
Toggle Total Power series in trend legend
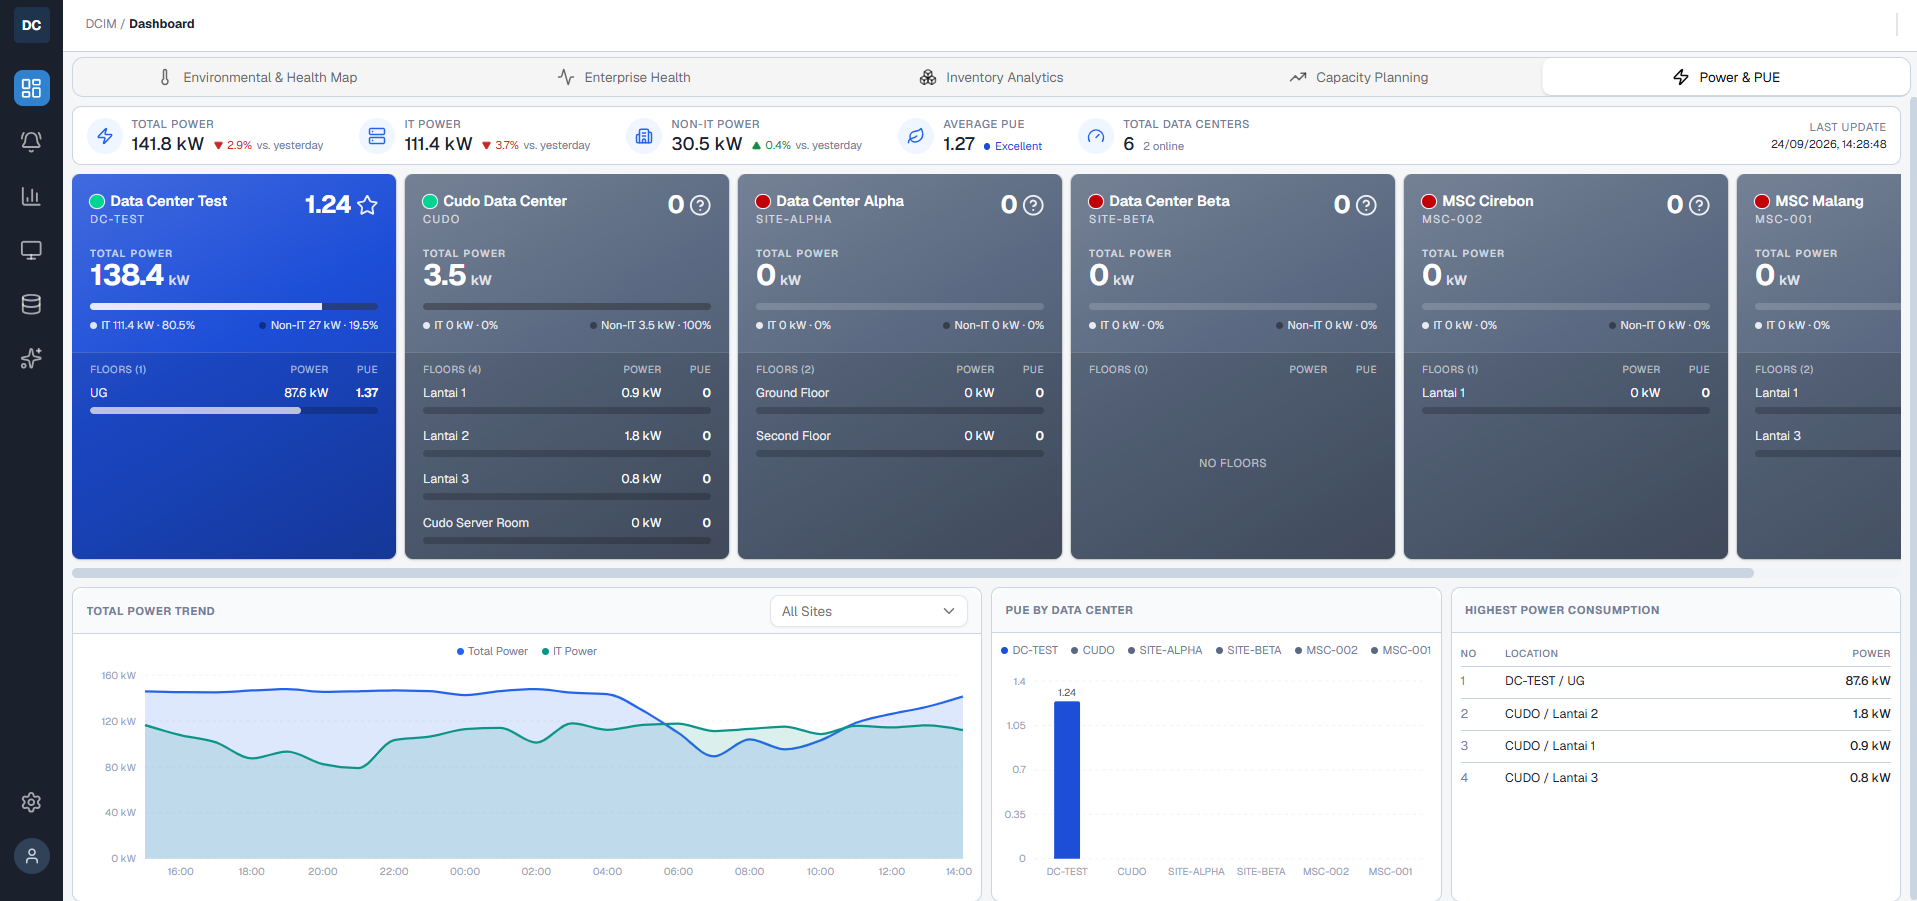coord(492,651)
